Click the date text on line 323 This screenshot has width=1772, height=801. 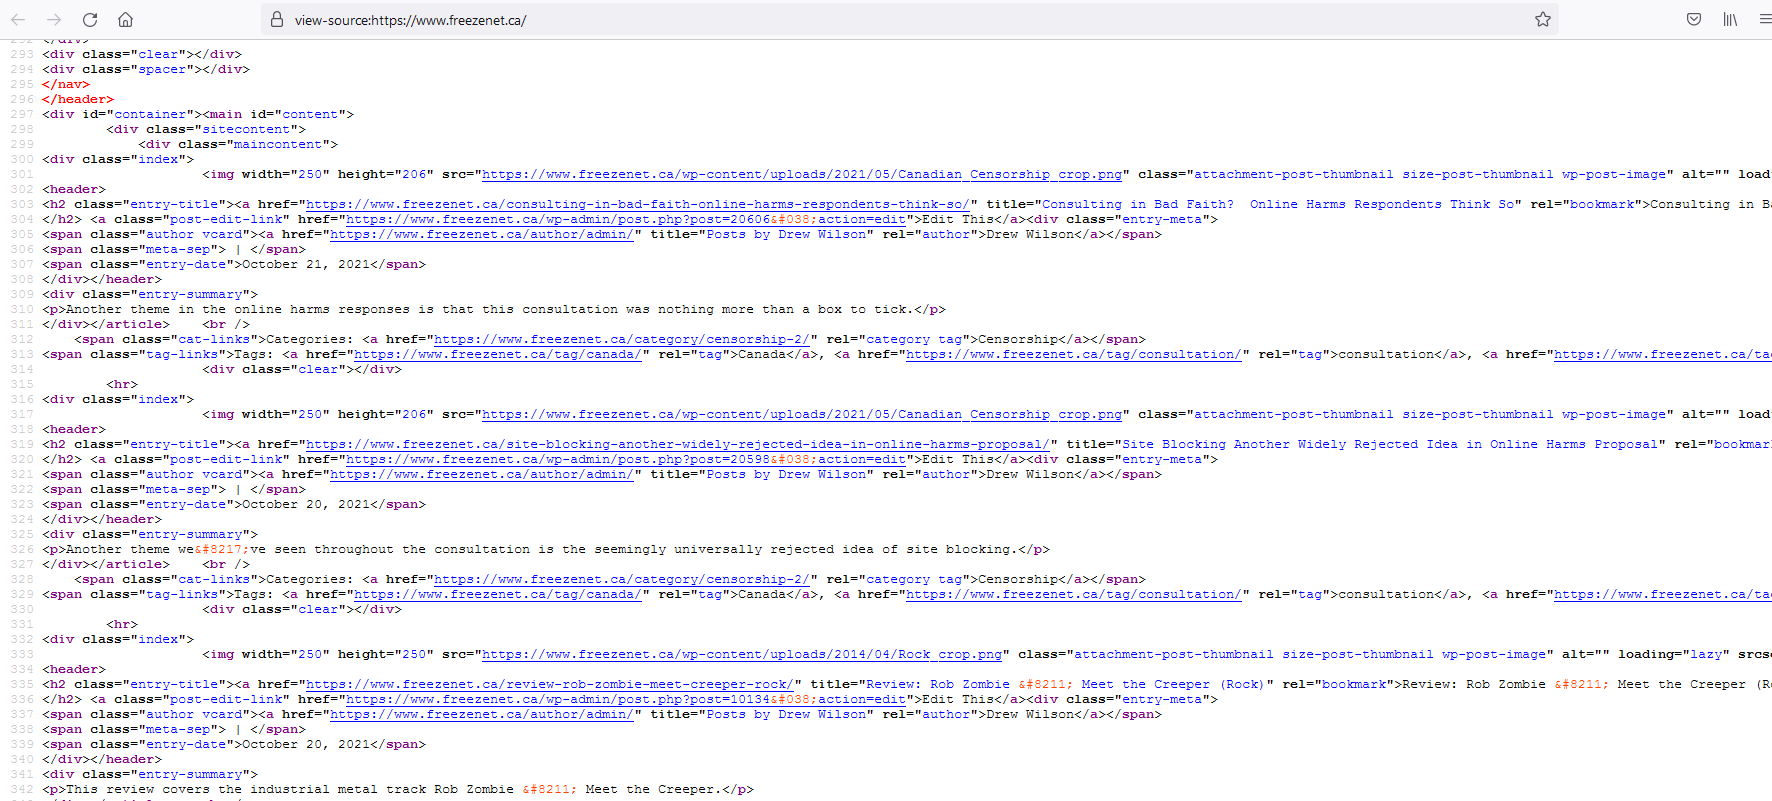coord(306,504)
